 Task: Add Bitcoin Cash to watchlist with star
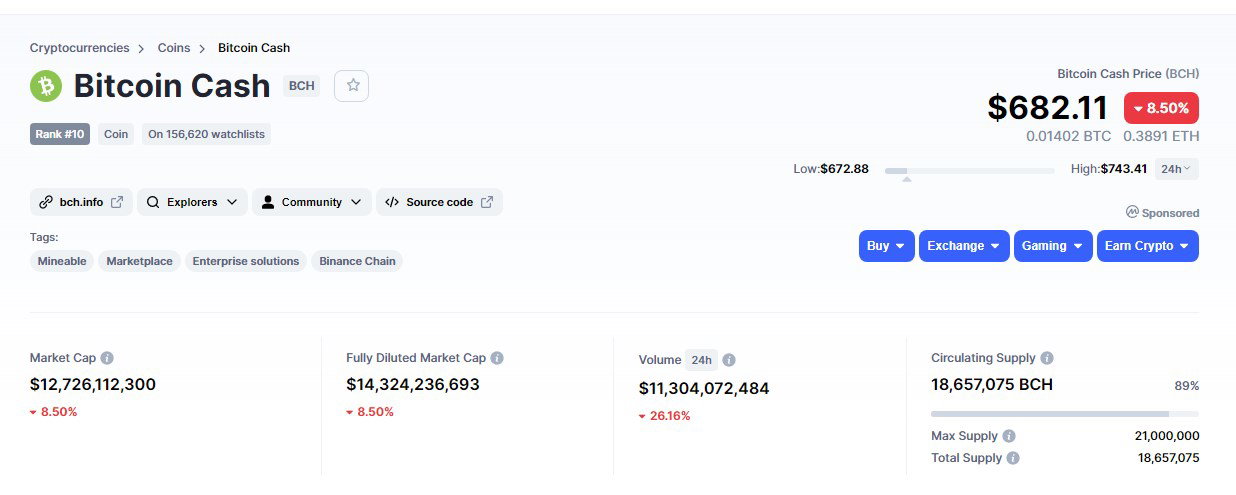tap(352, 86)
